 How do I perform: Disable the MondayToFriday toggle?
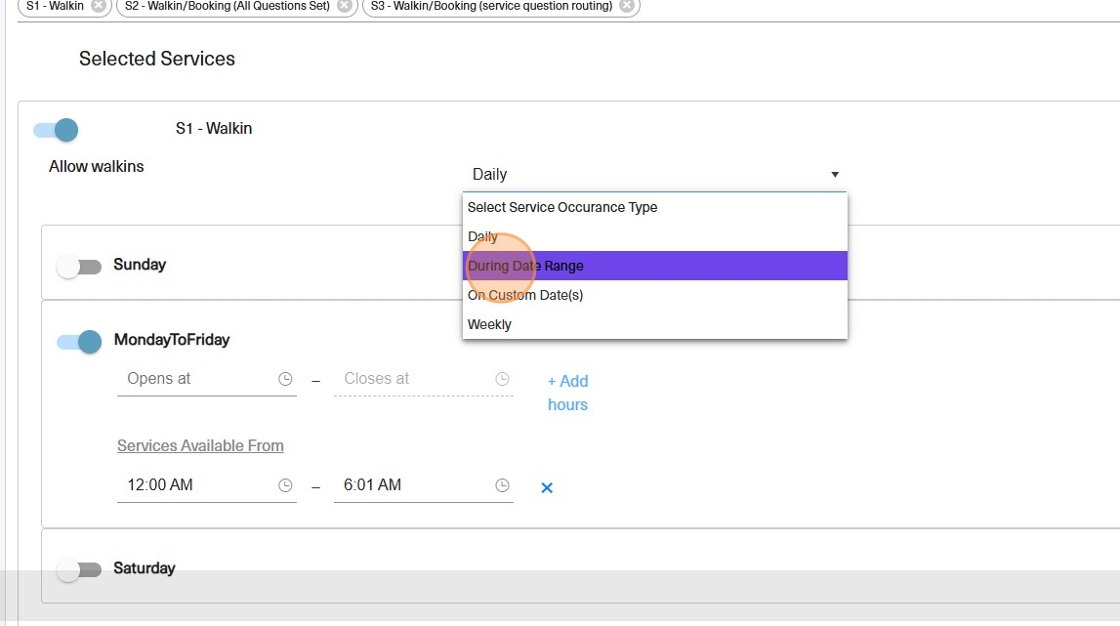point(79,342)
